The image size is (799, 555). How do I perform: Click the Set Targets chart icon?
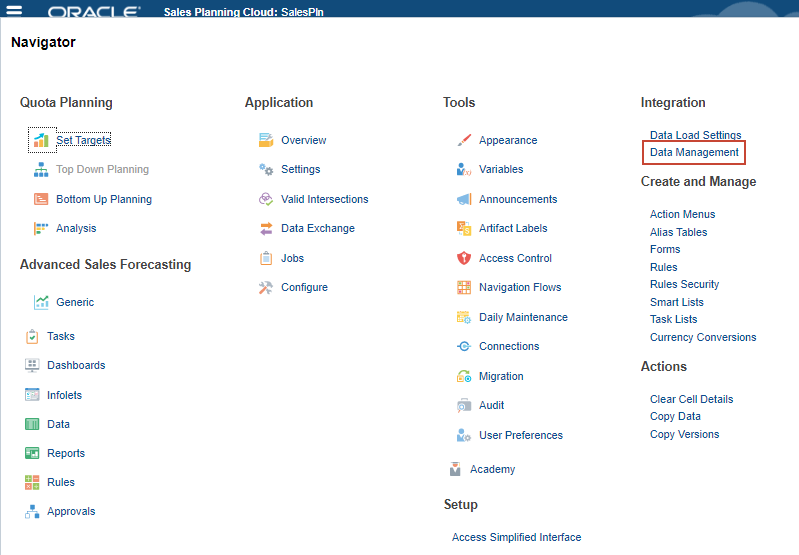click(x=41, y=140)
